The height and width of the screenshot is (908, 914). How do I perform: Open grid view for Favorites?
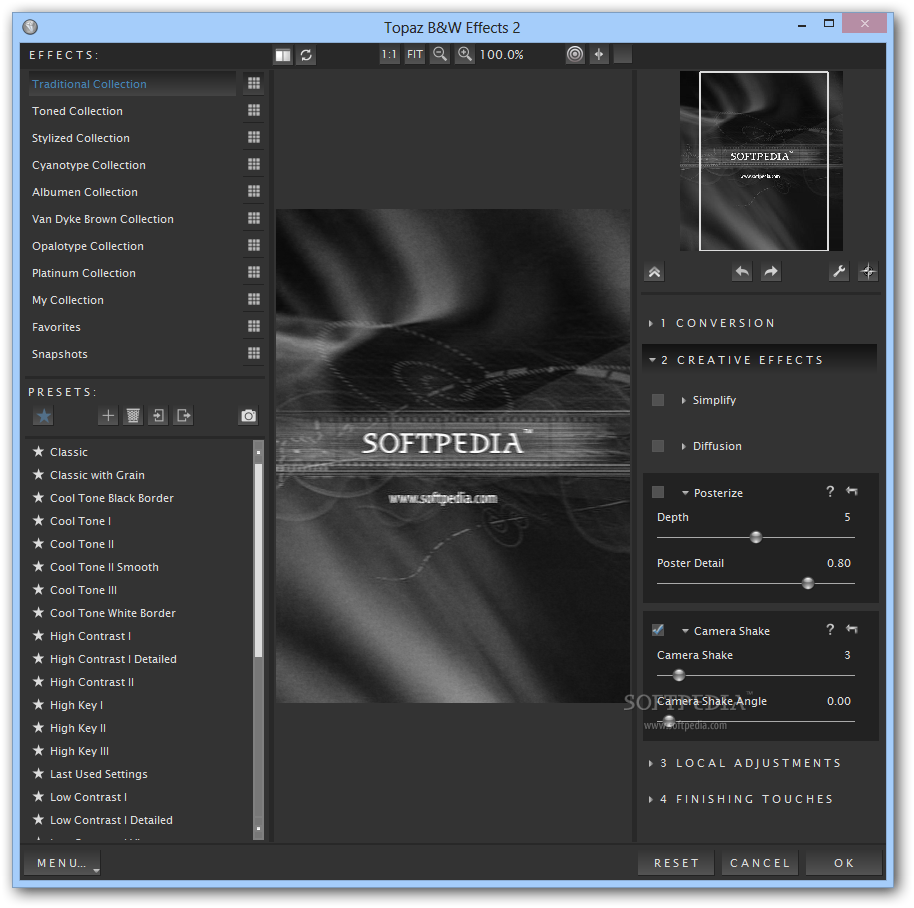click(254, 326)
